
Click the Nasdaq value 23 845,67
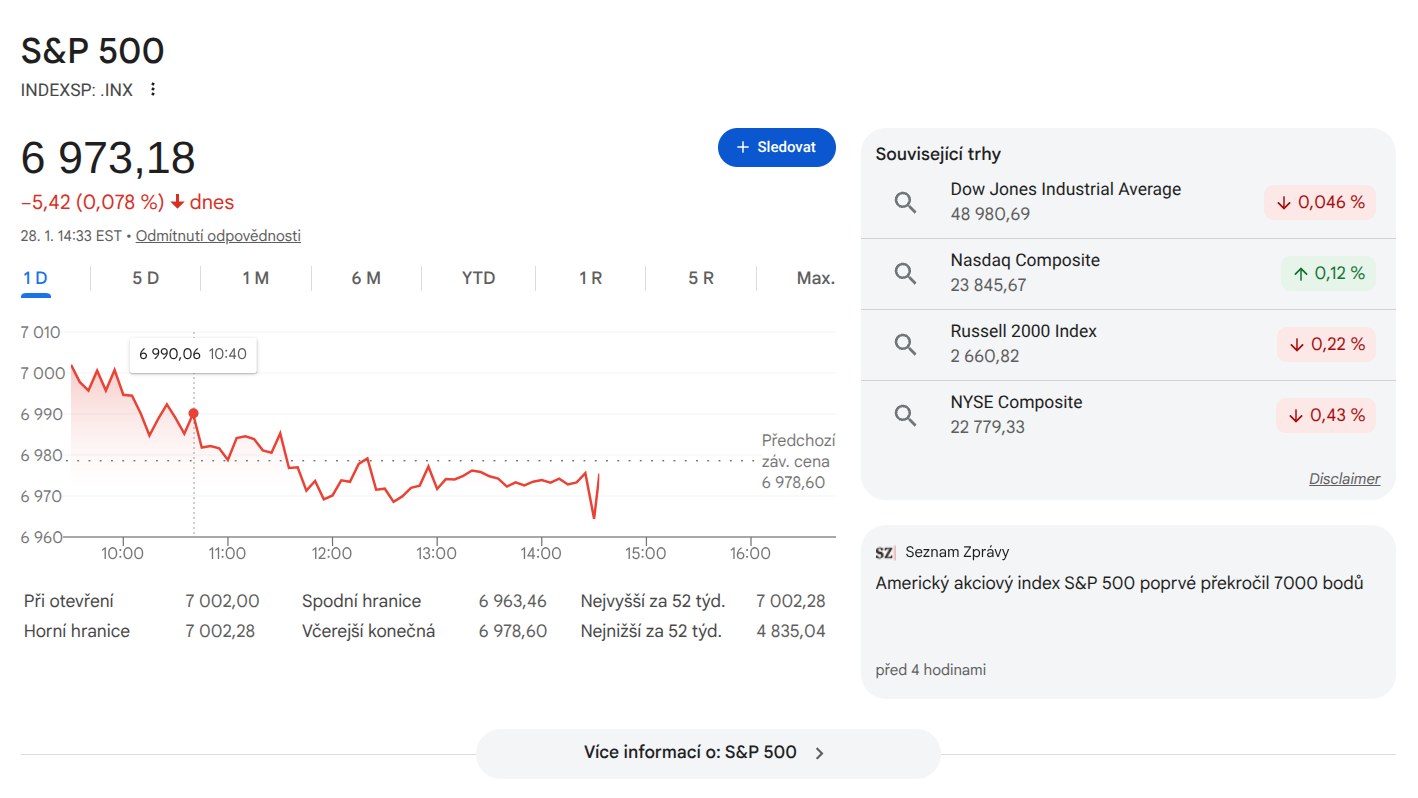(990, 285)
